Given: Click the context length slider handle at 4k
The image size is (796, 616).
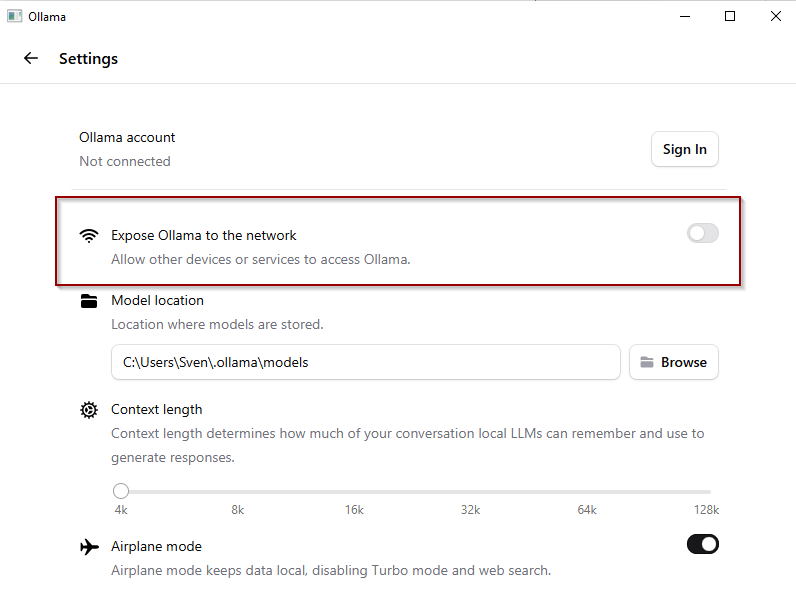Looking at the screenshot, I should pyautogui.click(x=121, y=491).
